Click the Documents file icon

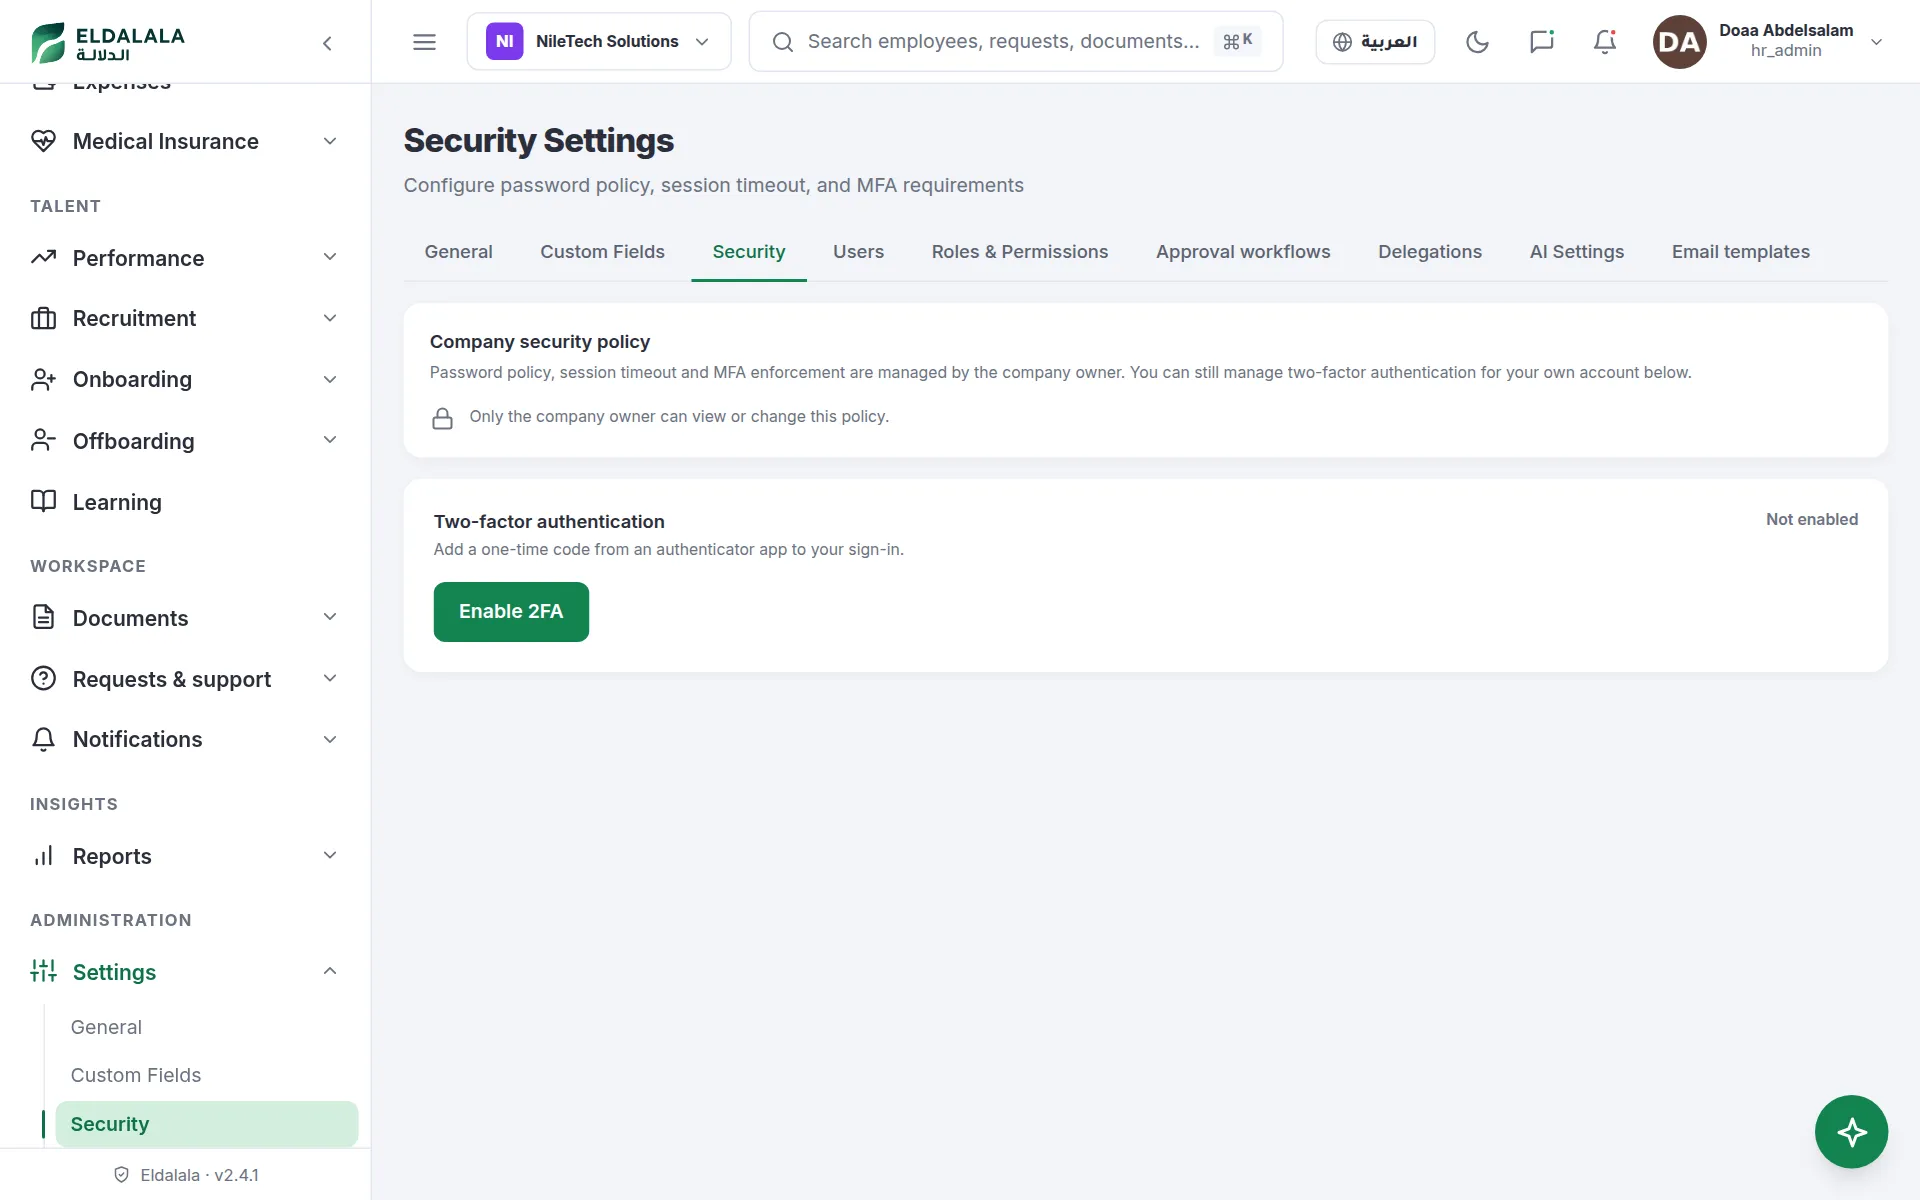point(43,617)
